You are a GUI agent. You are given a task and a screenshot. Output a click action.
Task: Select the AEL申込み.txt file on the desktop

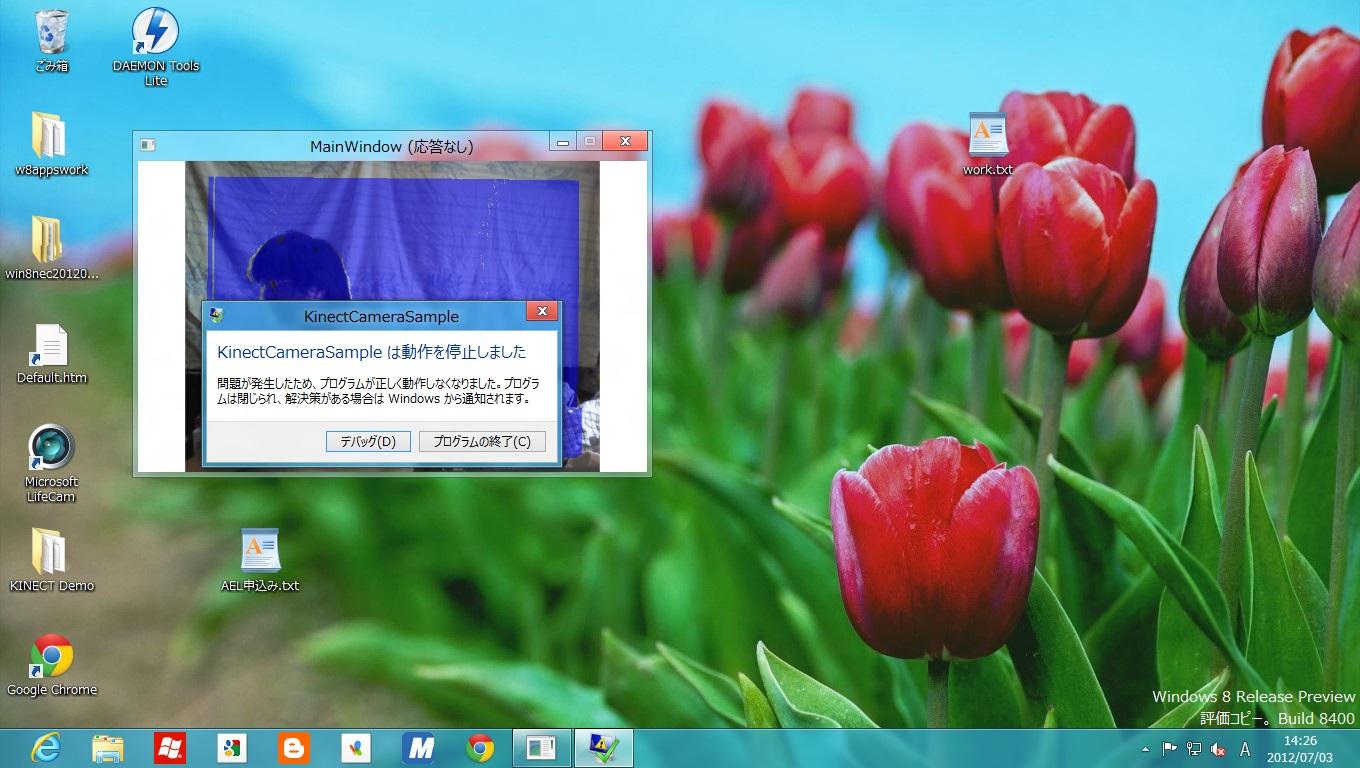click(x=260, y=560)
